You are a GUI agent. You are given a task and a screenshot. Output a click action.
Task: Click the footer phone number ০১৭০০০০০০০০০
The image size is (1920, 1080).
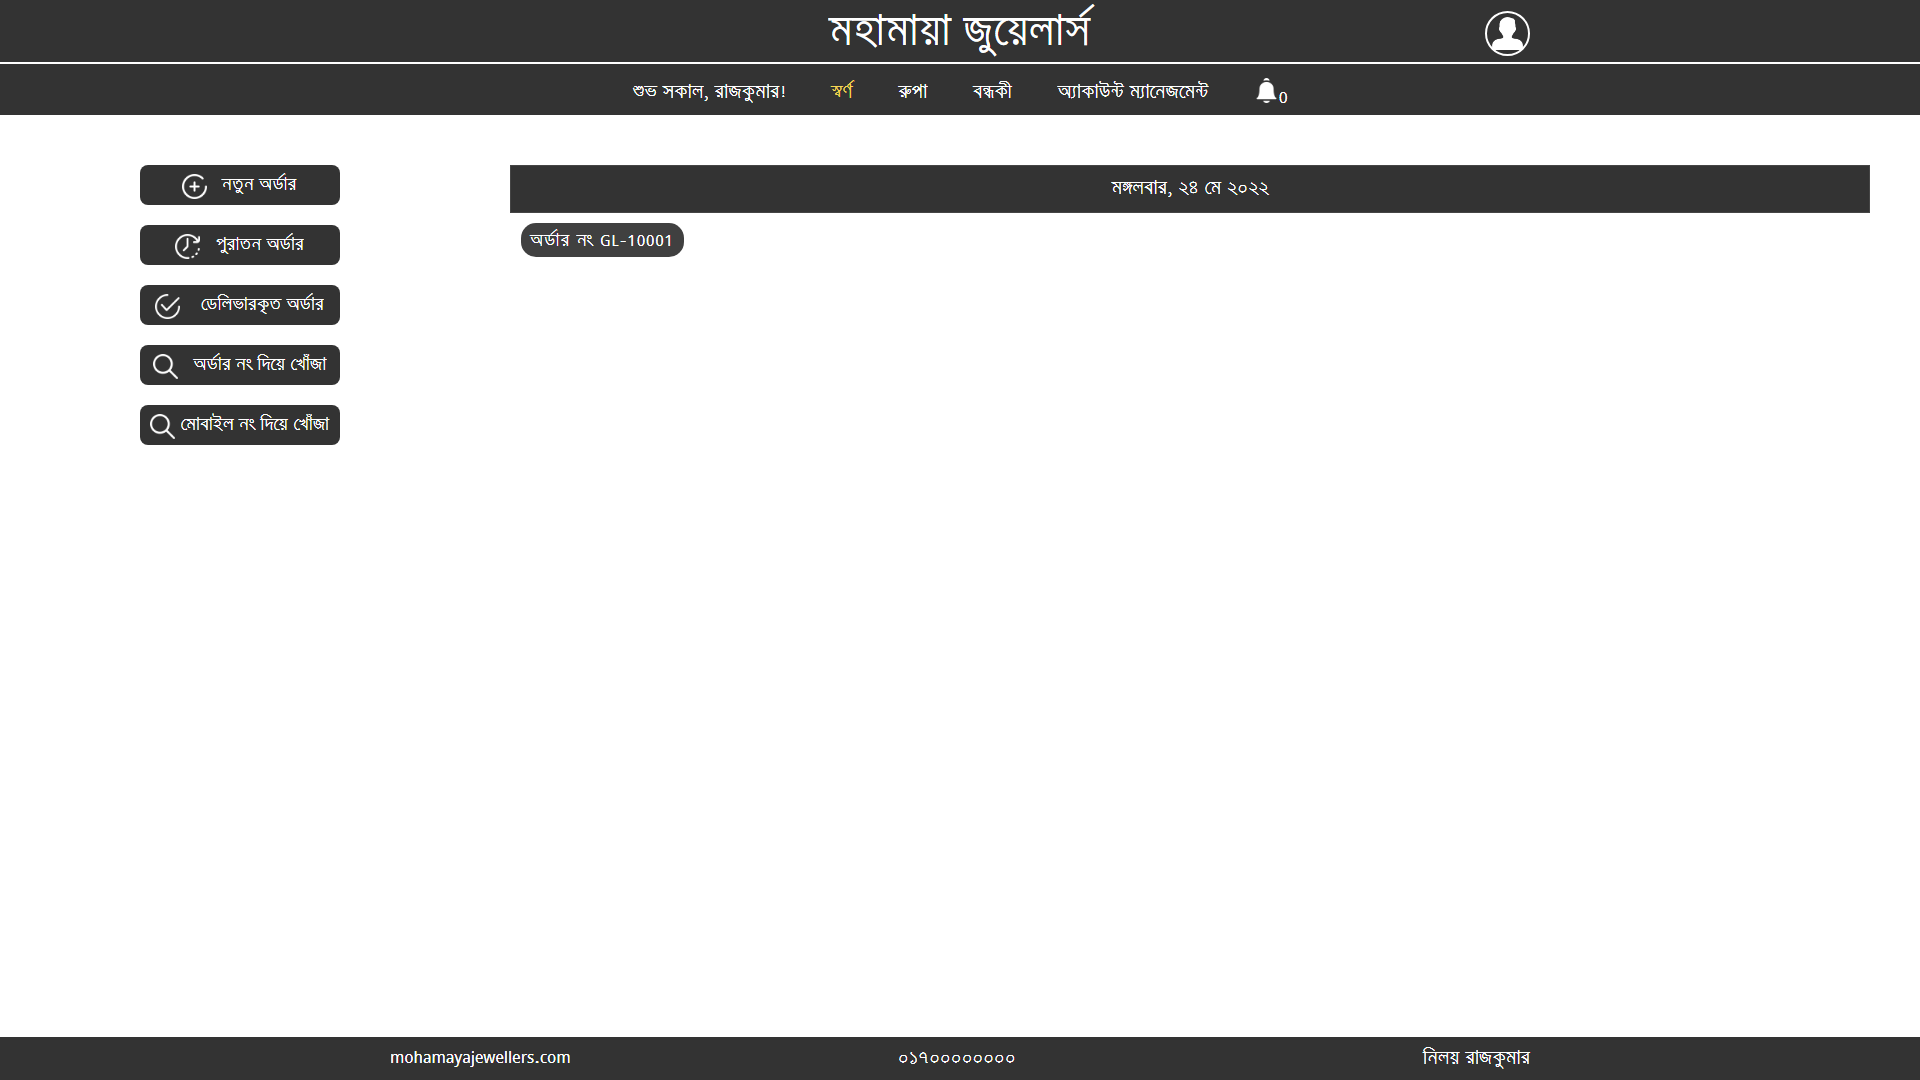956,1058
